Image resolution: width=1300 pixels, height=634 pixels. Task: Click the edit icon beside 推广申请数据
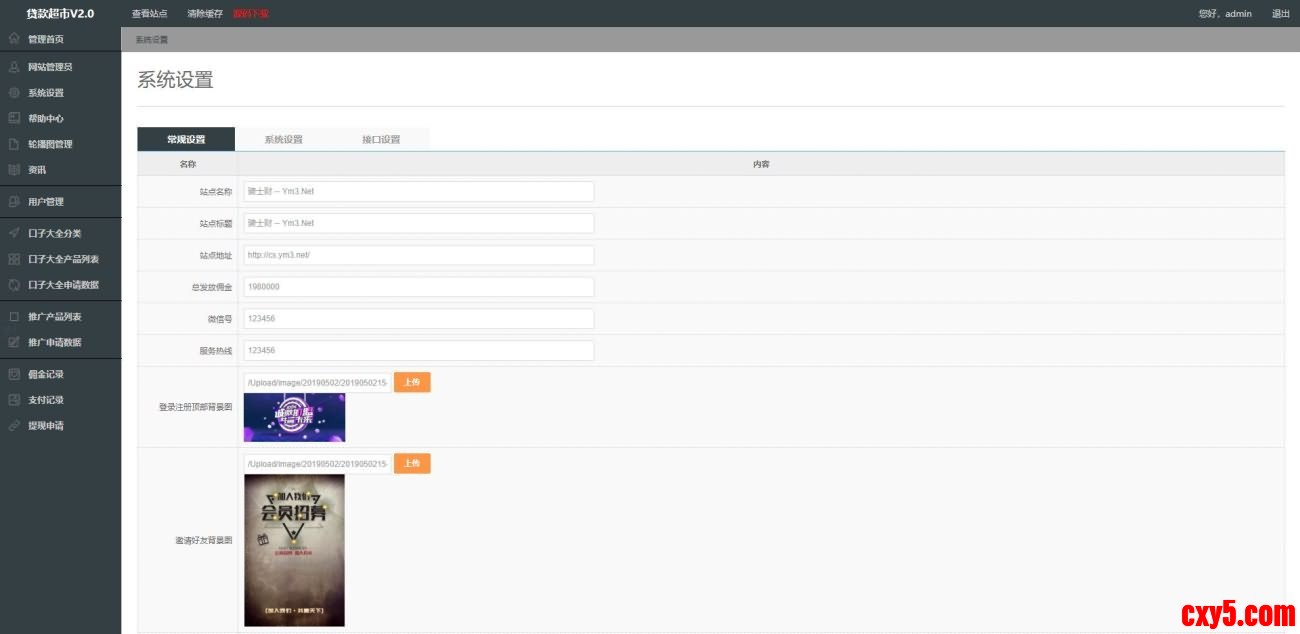14,342
